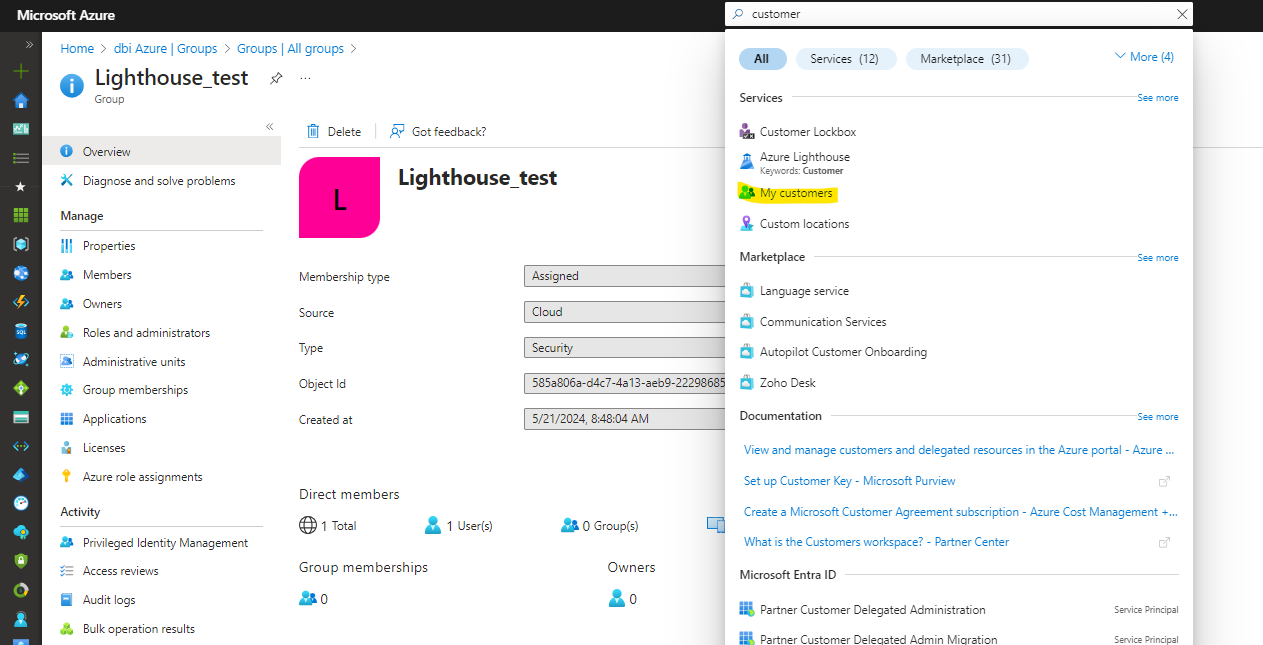Filter results by Marketplace (31) tab

click(x=966, y=59)
